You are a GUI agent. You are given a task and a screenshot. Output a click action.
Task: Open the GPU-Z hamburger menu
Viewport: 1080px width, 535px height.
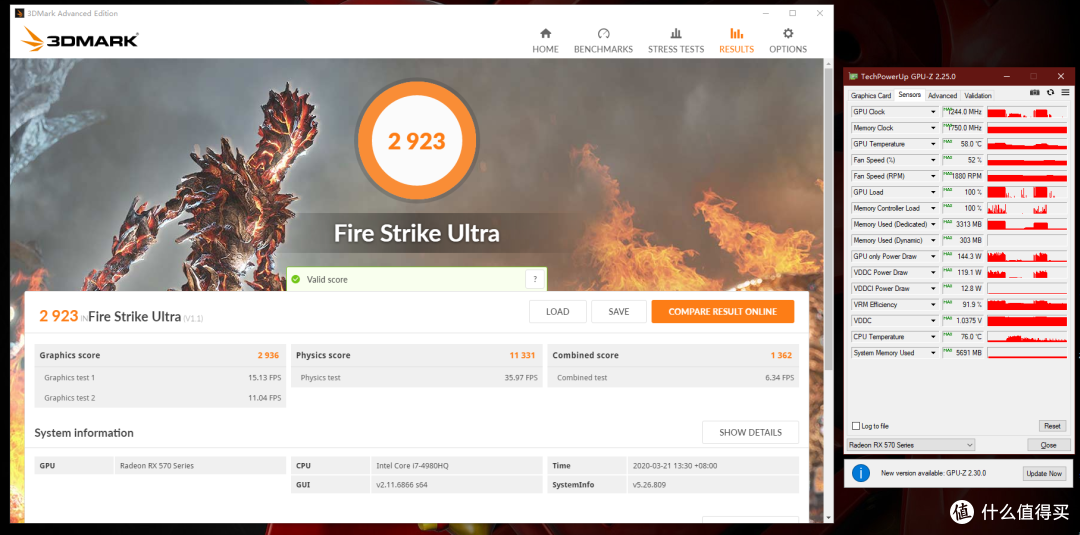click(1065, 92)
